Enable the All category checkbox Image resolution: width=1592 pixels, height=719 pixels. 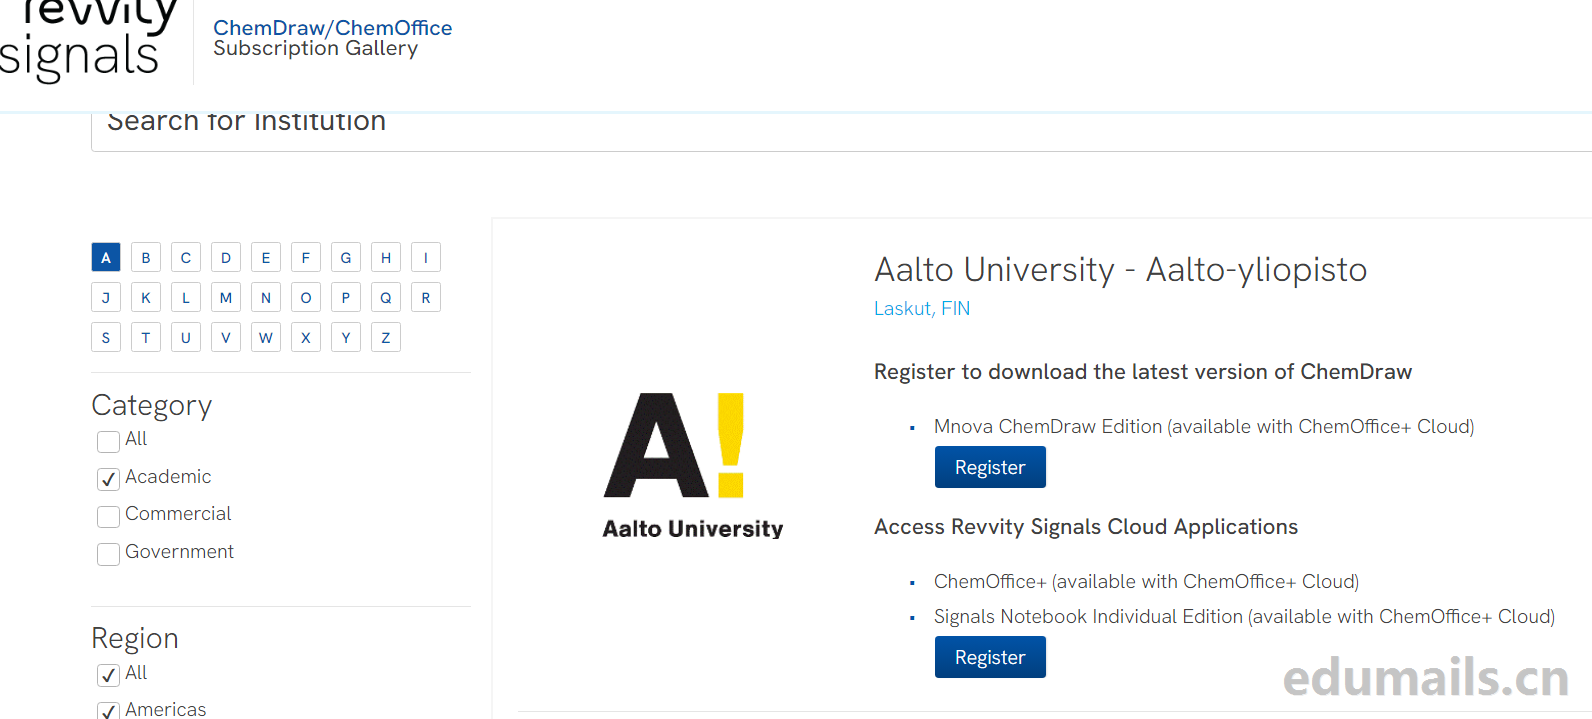pos(108,441)
